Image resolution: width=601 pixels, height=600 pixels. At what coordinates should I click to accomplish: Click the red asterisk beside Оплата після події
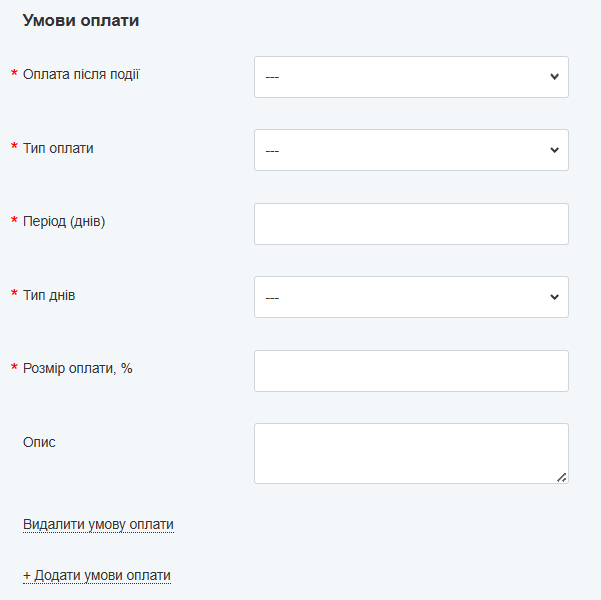[x=14, y=75]
